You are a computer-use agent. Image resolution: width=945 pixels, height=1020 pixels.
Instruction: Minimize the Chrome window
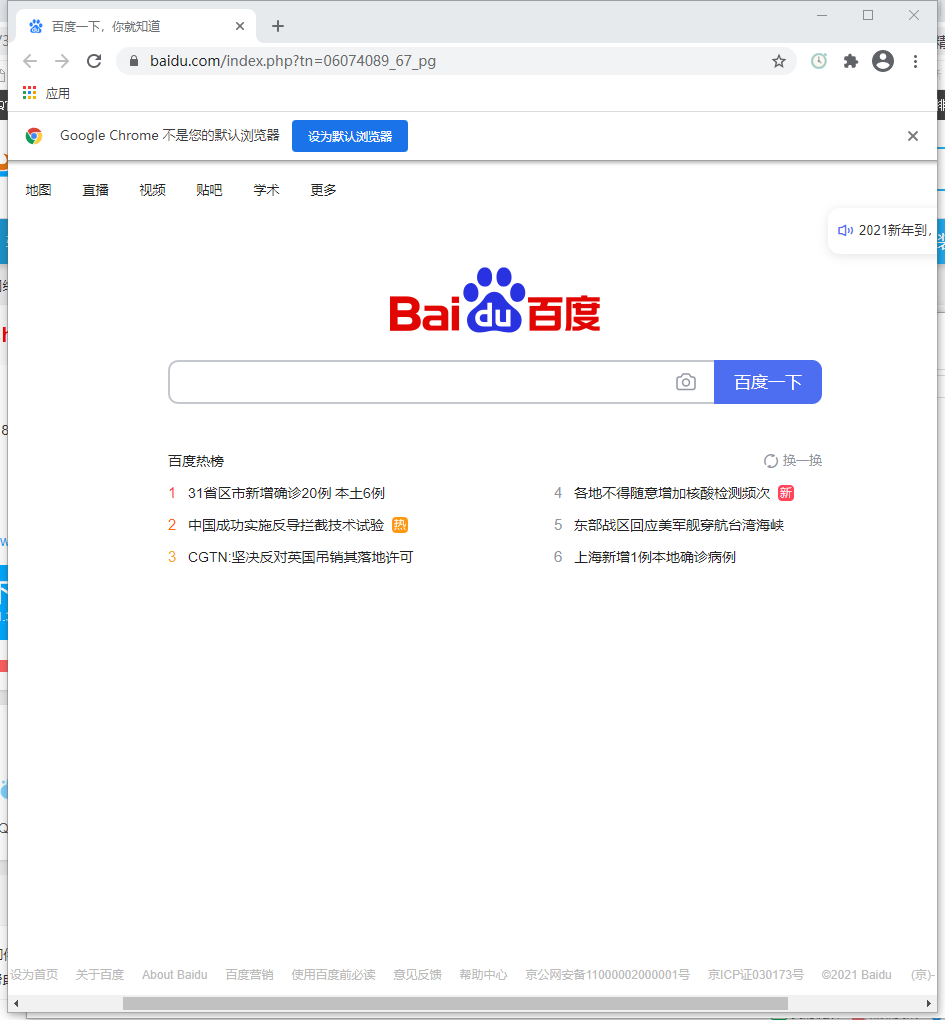point(822,15)
